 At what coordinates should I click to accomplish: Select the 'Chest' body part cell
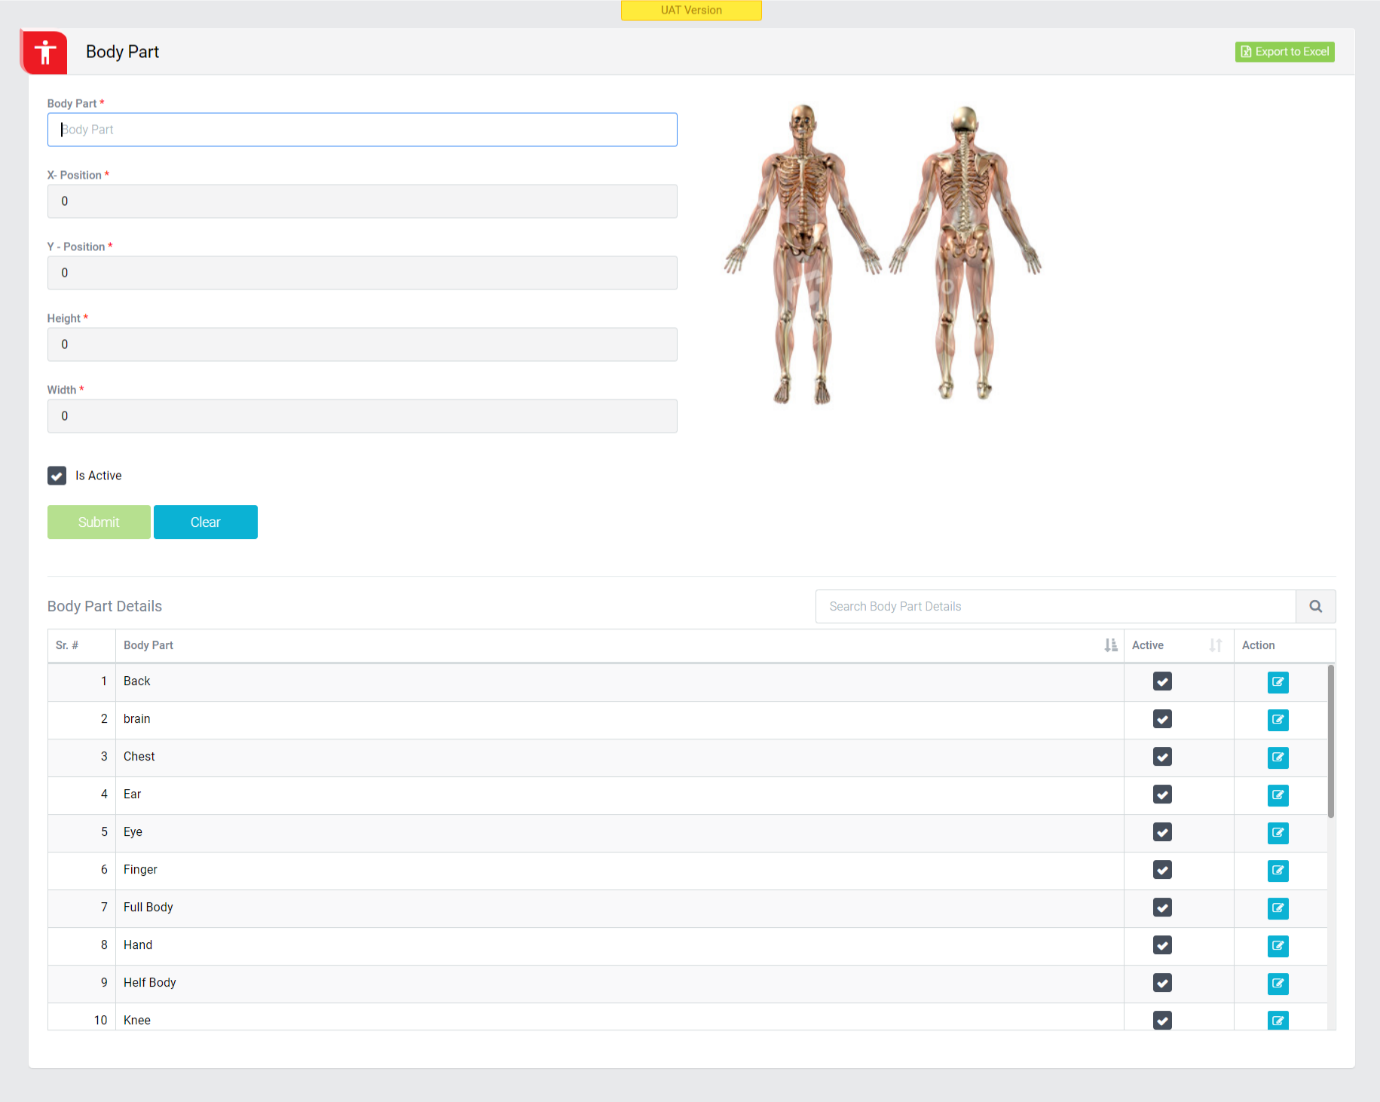click(619, 757)
